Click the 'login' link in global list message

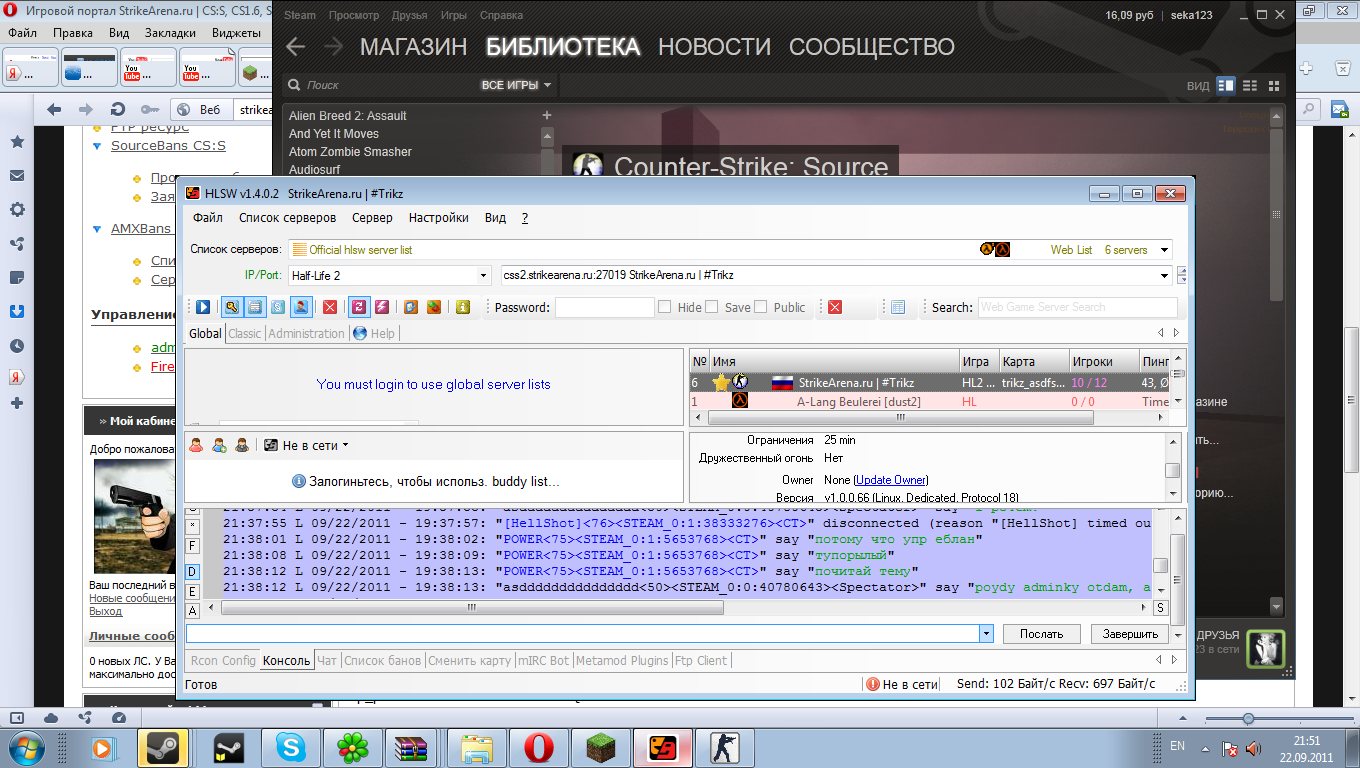point(390,384)
